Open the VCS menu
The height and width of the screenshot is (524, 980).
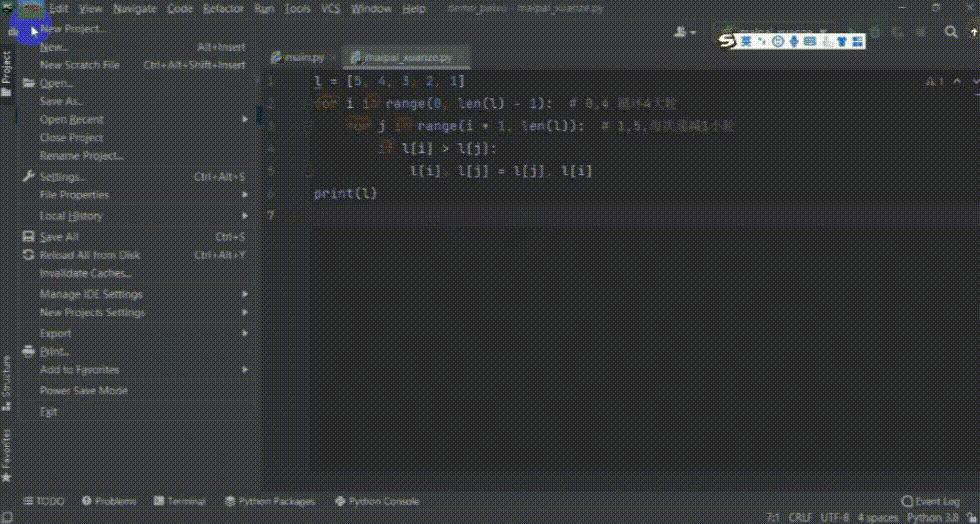(331, 9)
